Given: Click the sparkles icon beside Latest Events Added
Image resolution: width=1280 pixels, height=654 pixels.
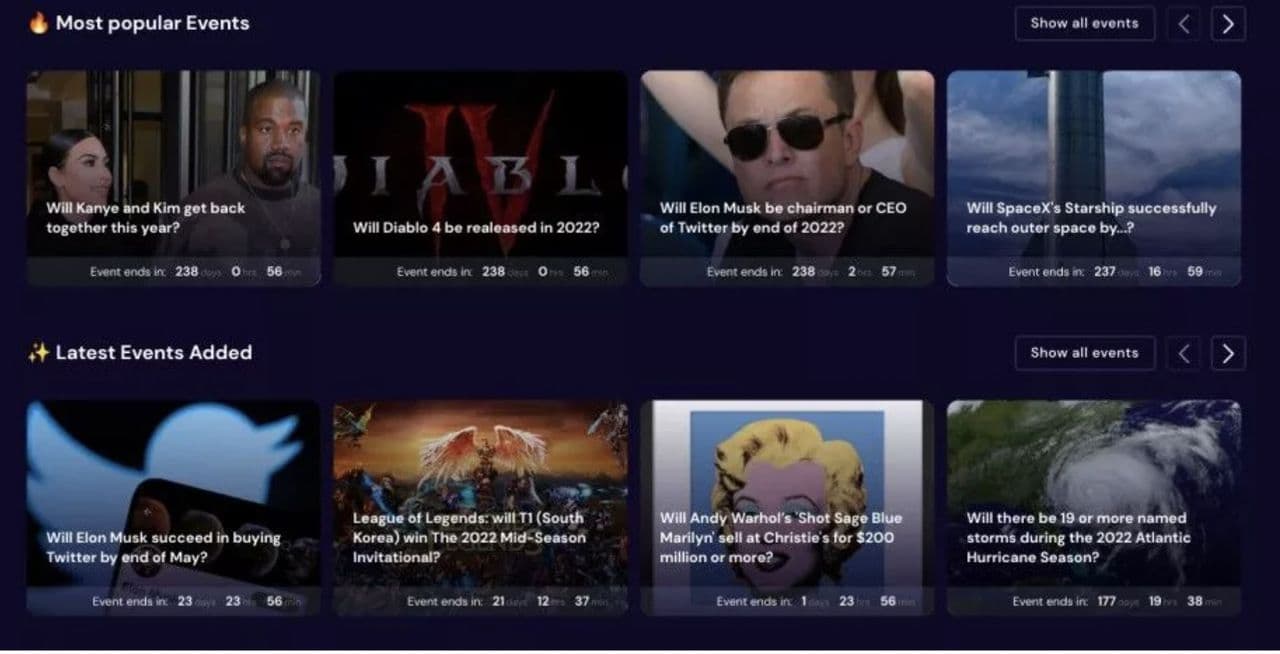Looking at the screenshot, I should point(38,353).
